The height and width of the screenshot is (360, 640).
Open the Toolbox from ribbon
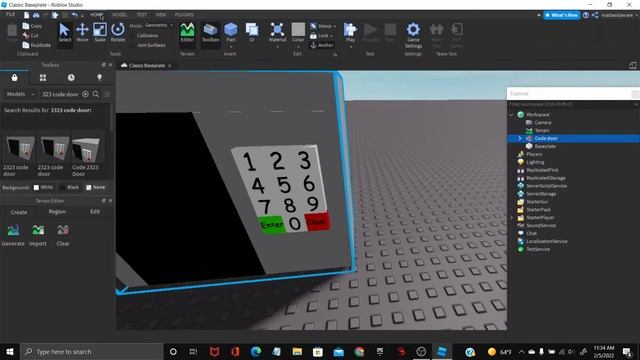211,33
